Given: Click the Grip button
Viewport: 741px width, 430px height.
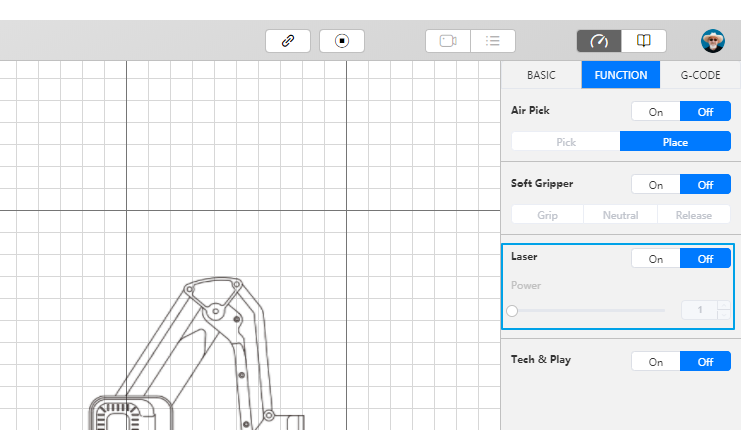Looking at the screenshot, I should (x=547, y=215).
